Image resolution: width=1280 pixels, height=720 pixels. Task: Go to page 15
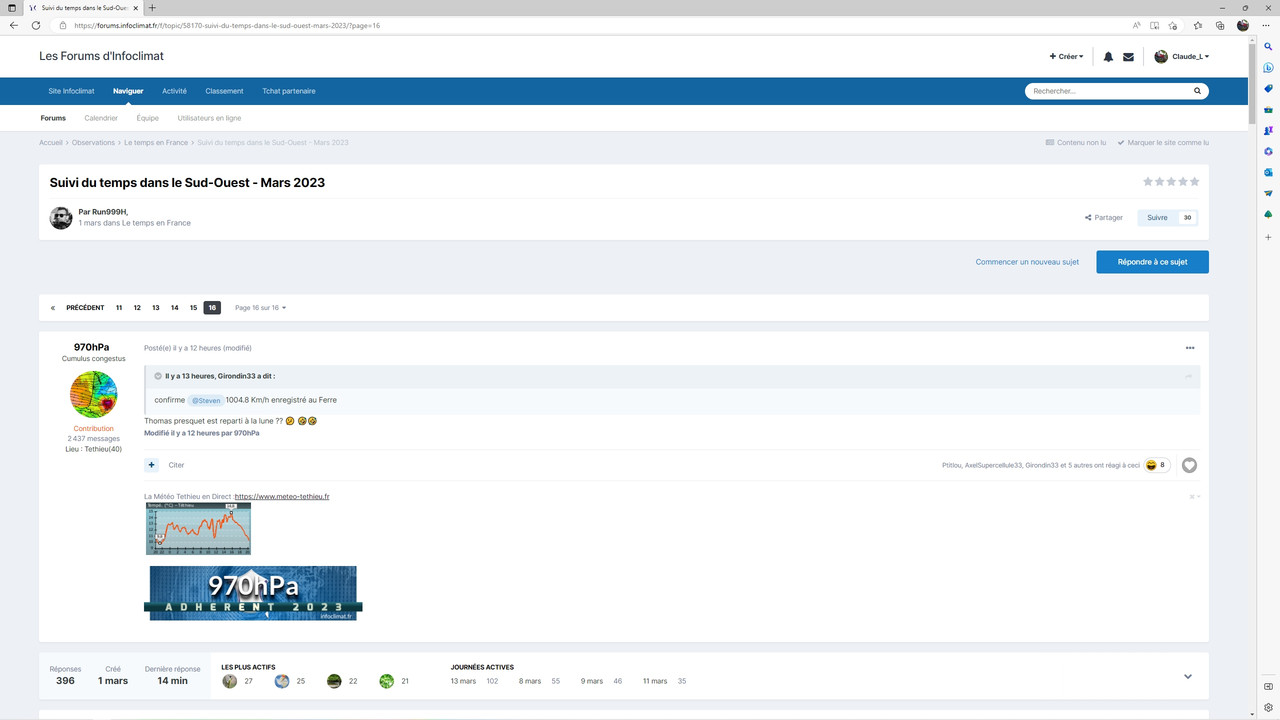click(x=193, y=308)
